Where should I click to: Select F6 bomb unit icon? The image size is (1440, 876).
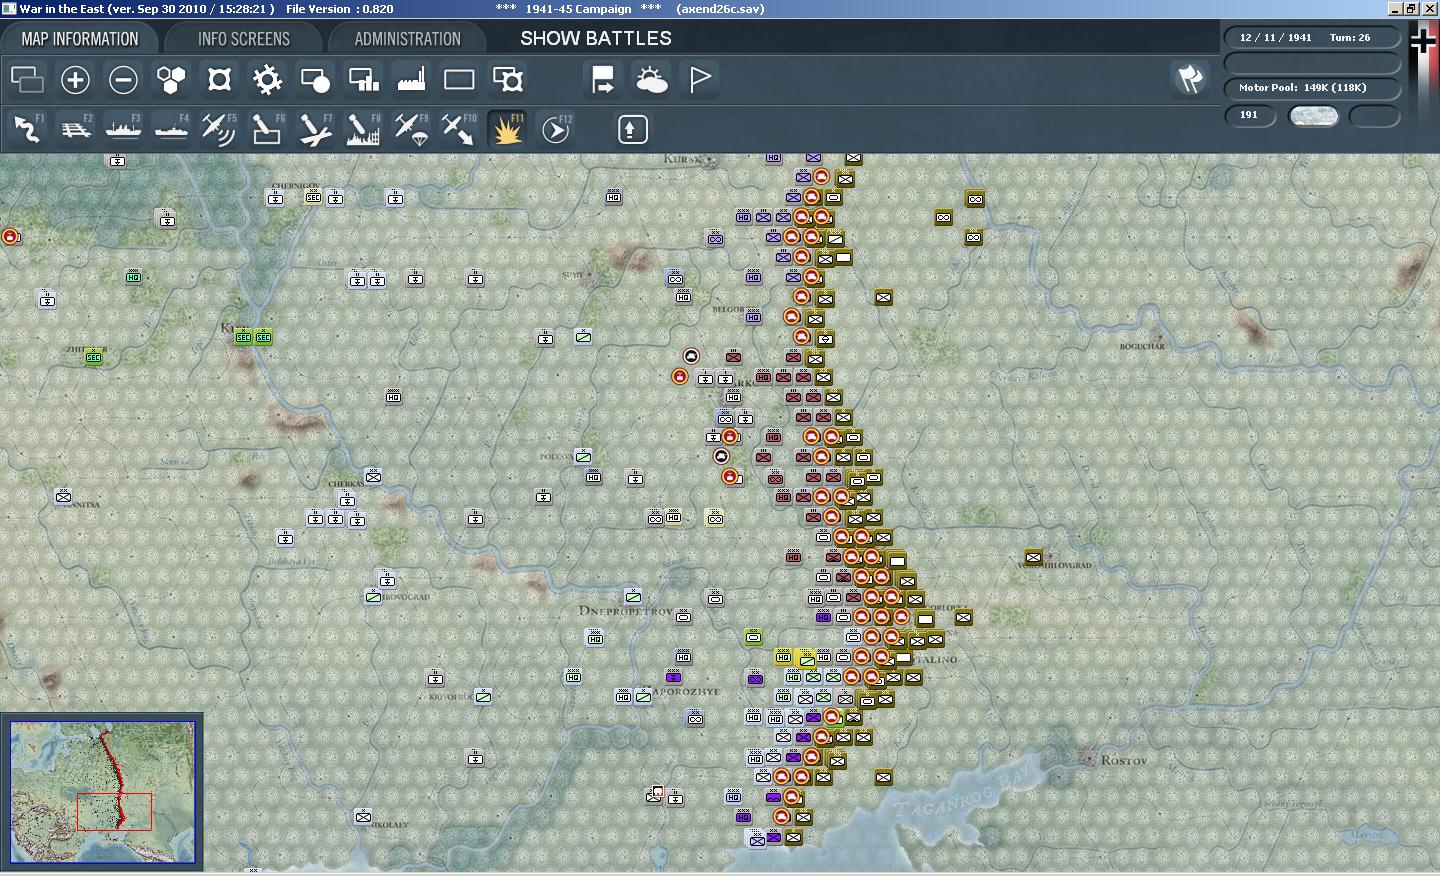point(267,129)
